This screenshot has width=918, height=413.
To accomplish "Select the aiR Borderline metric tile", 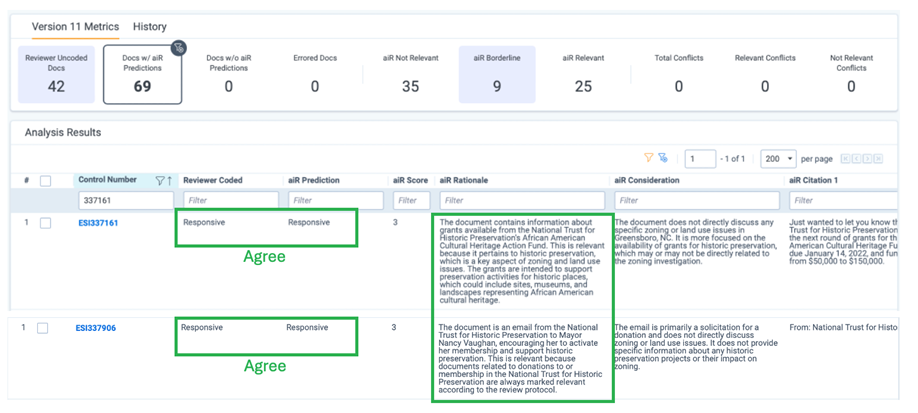I will [497, 75].
